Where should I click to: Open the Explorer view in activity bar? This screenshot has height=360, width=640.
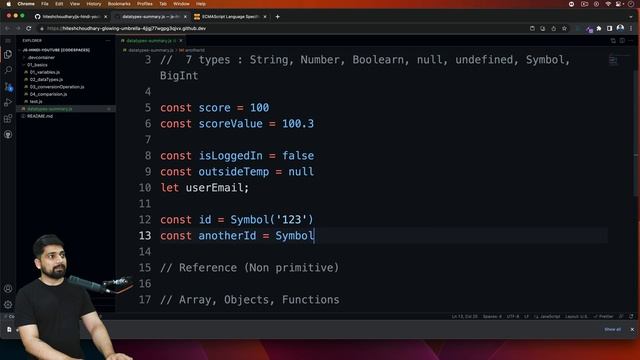tap(8, 54)
